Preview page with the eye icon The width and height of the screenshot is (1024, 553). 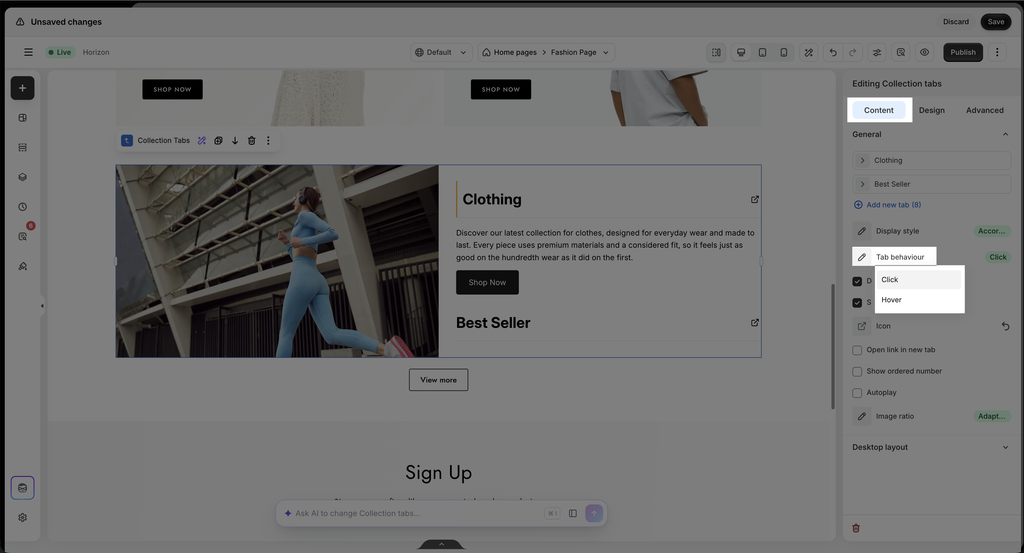point(924,52)
